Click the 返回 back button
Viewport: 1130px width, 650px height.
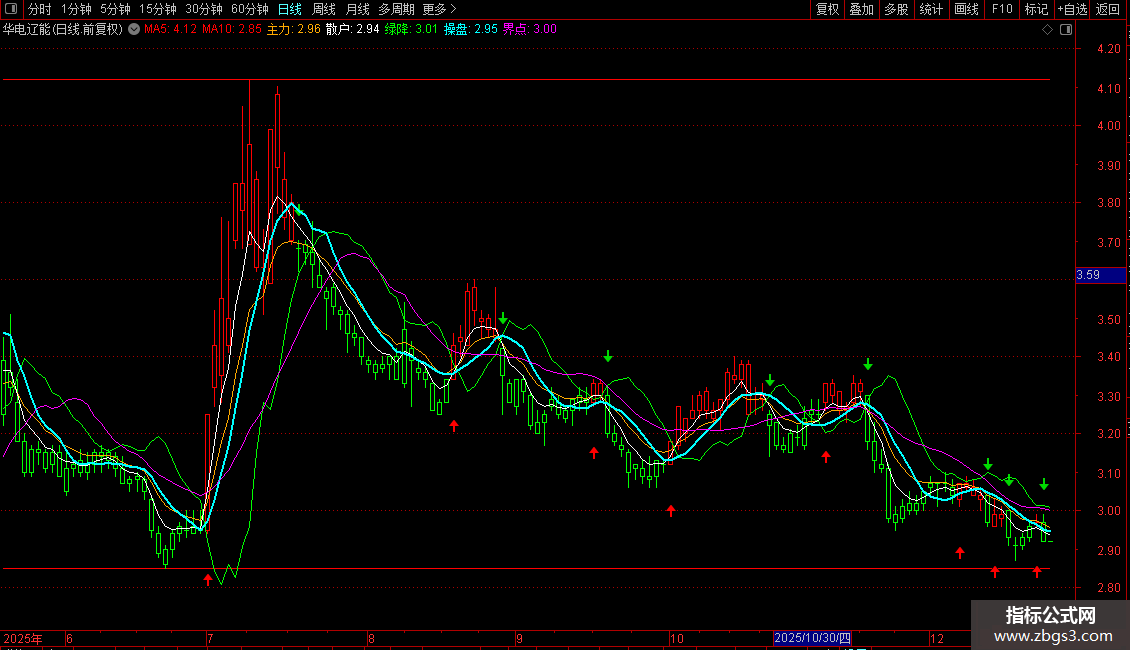[x=1108, y=9]
